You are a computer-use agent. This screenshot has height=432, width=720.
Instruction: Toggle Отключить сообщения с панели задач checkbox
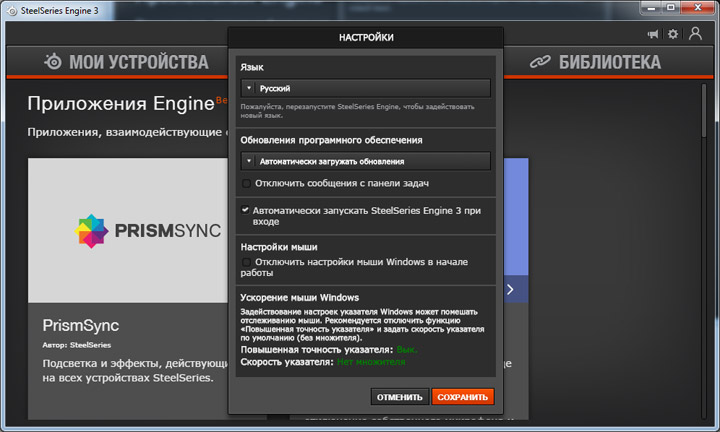pyautogui.click(x=247, y=183)
